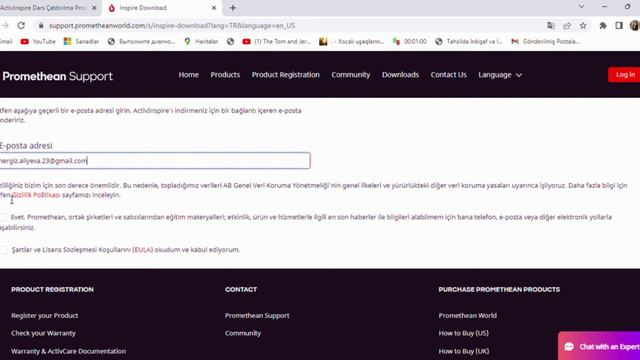Open the Community footer link
The image size is (640, 360).
243,333
